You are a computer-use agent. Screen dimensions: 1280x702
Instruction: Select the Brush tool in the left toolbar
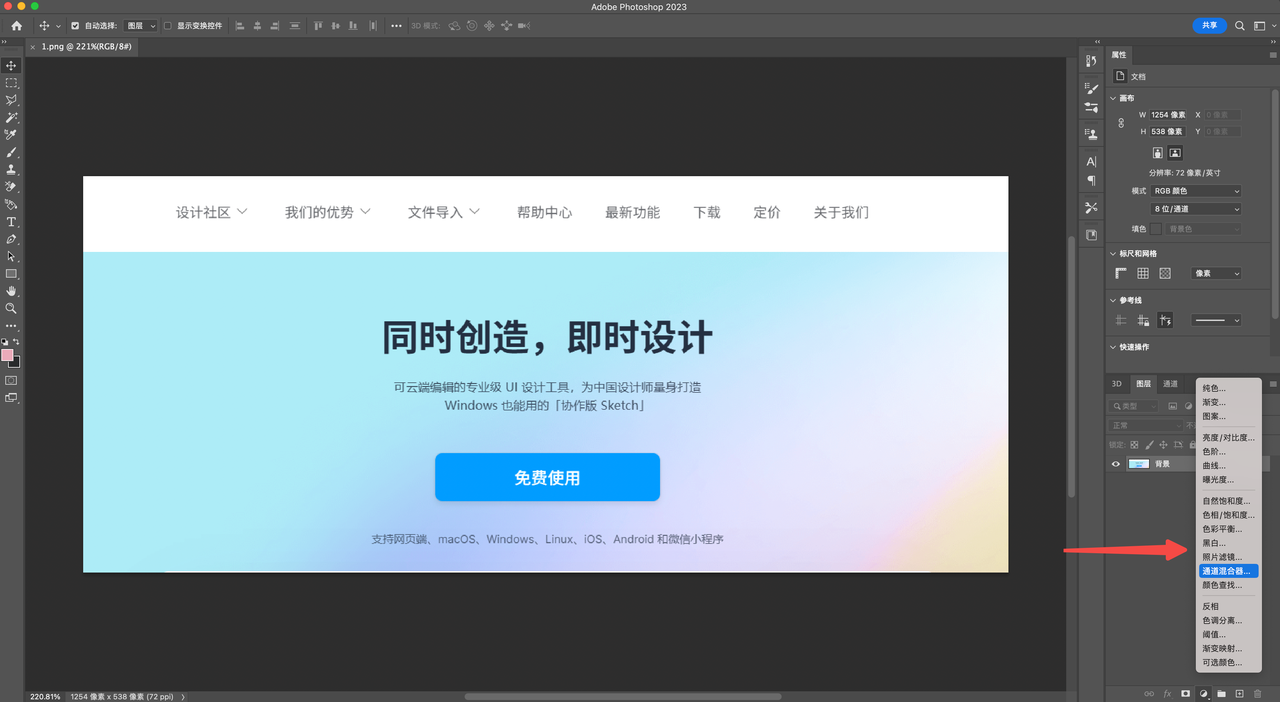tap(12, 152)
